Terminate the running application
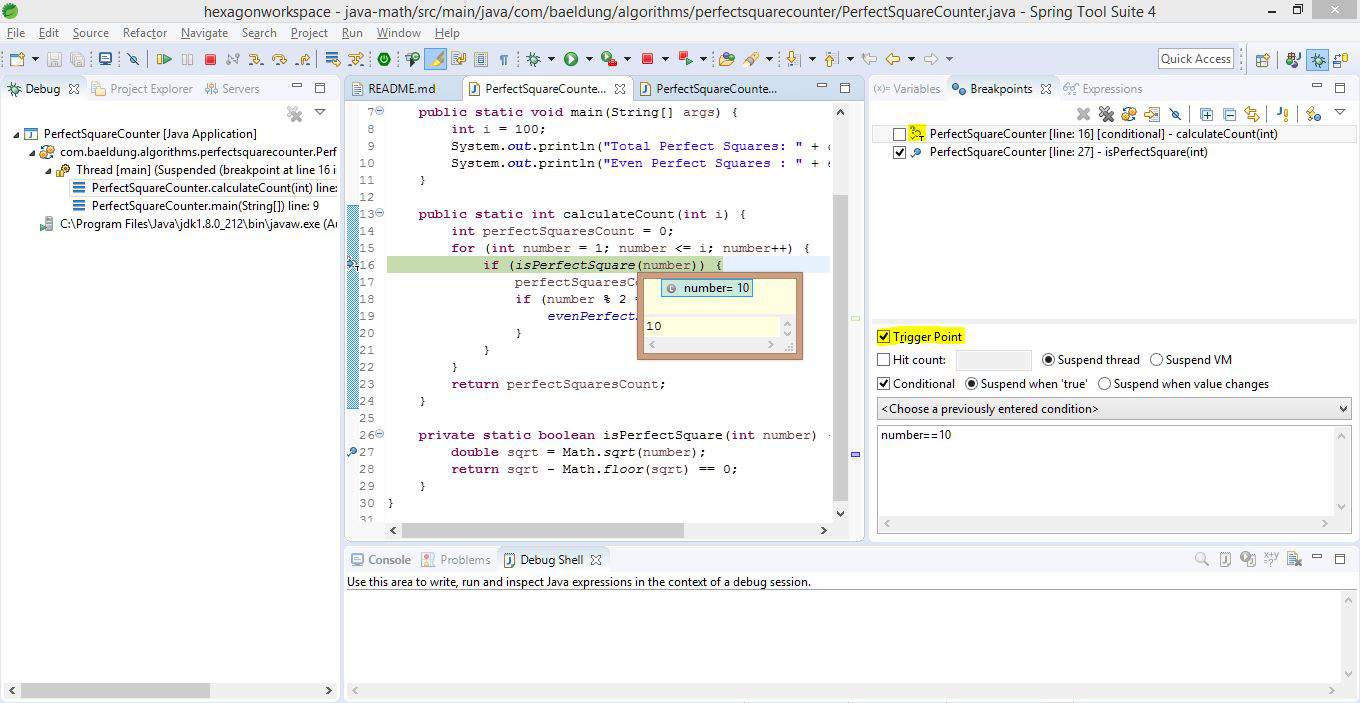Viewport: 1360px width, 703px height. (x=209, y=58)
